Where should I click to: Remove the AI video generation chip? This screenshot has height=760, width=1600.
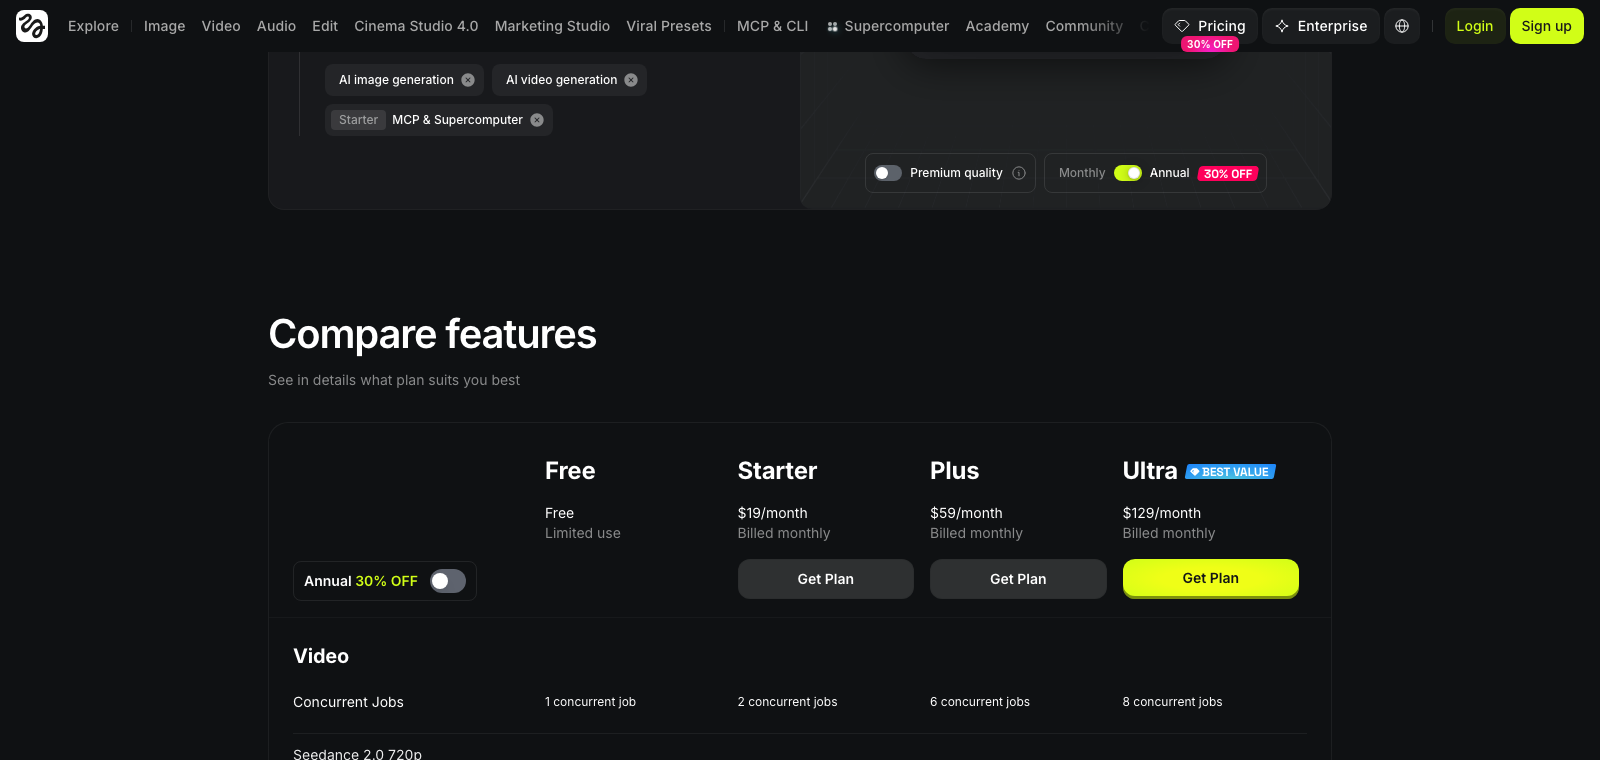click(x=631, y=80)
